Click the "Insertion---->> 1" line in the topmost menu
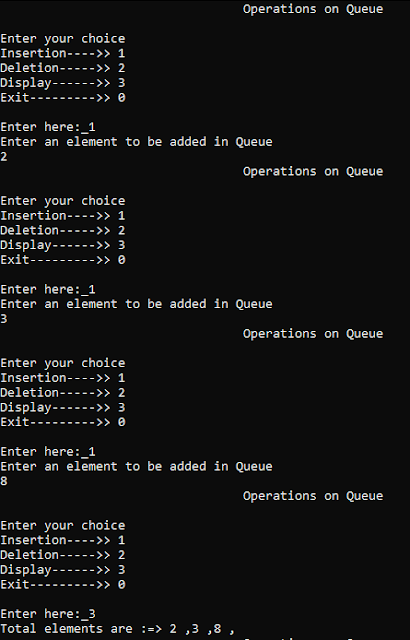This screenshot has width=410, height=640. [x=63, y=53]
